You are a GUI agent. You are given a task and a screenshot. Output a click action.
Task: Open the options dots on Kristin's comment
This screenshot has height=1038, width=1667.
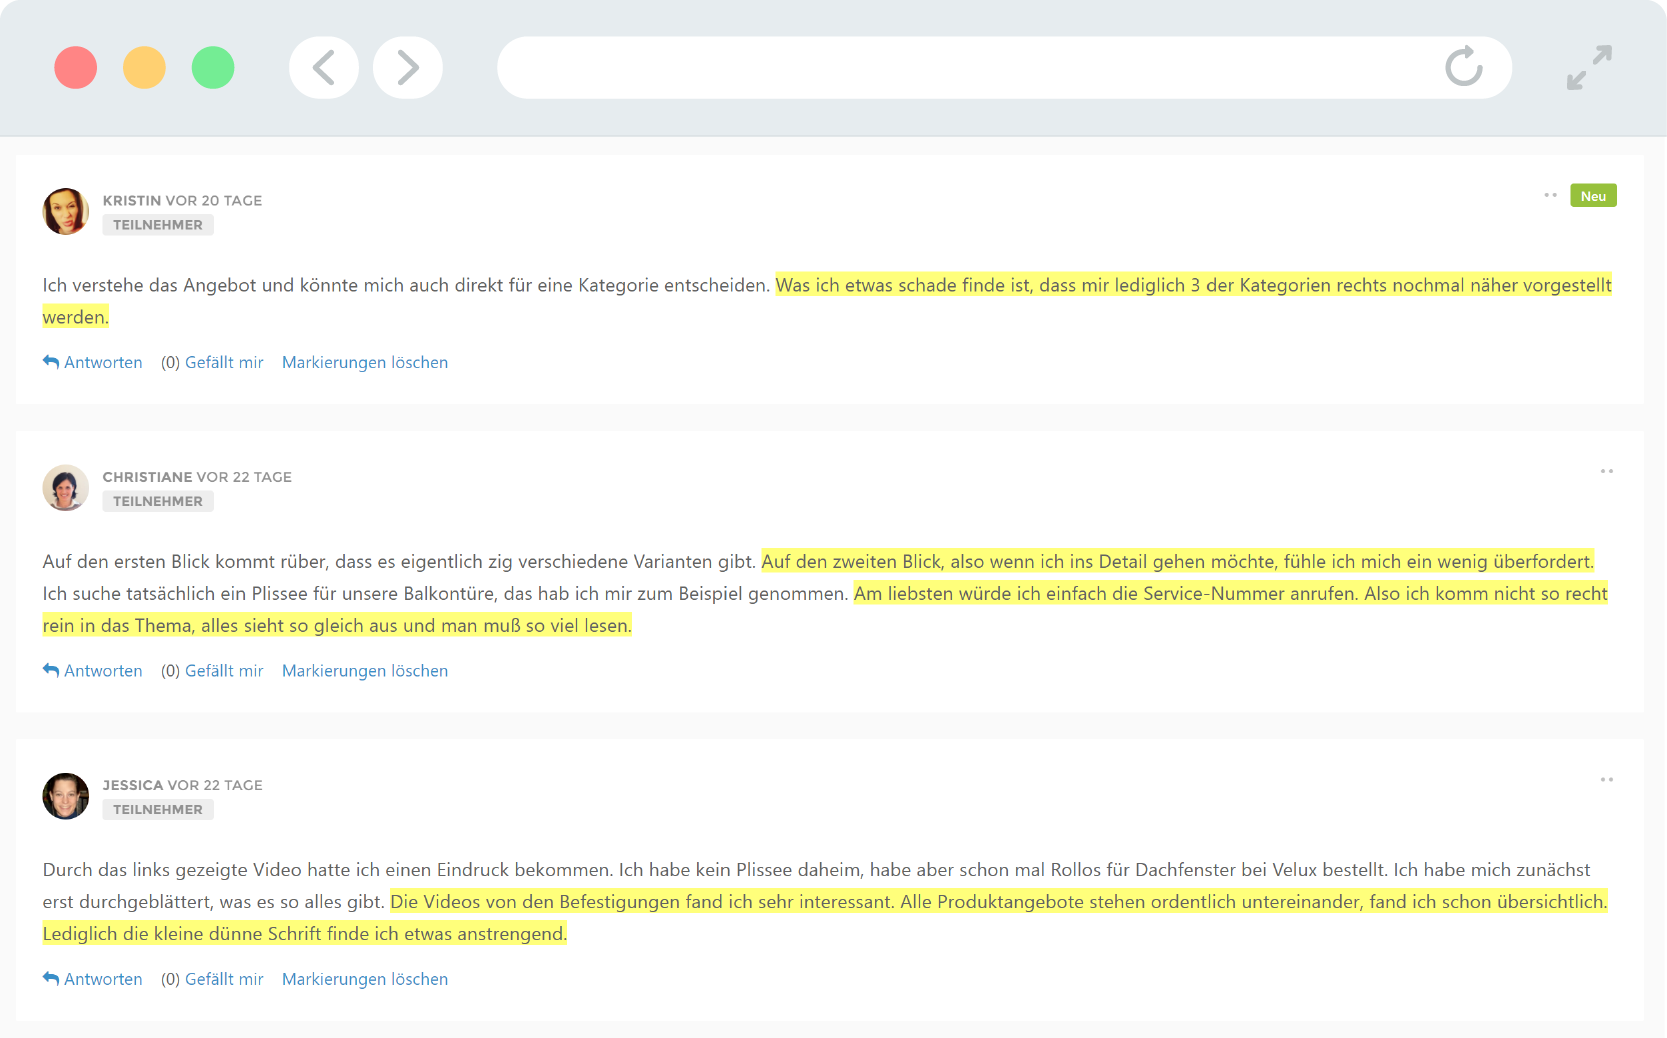pos(1550,195)
